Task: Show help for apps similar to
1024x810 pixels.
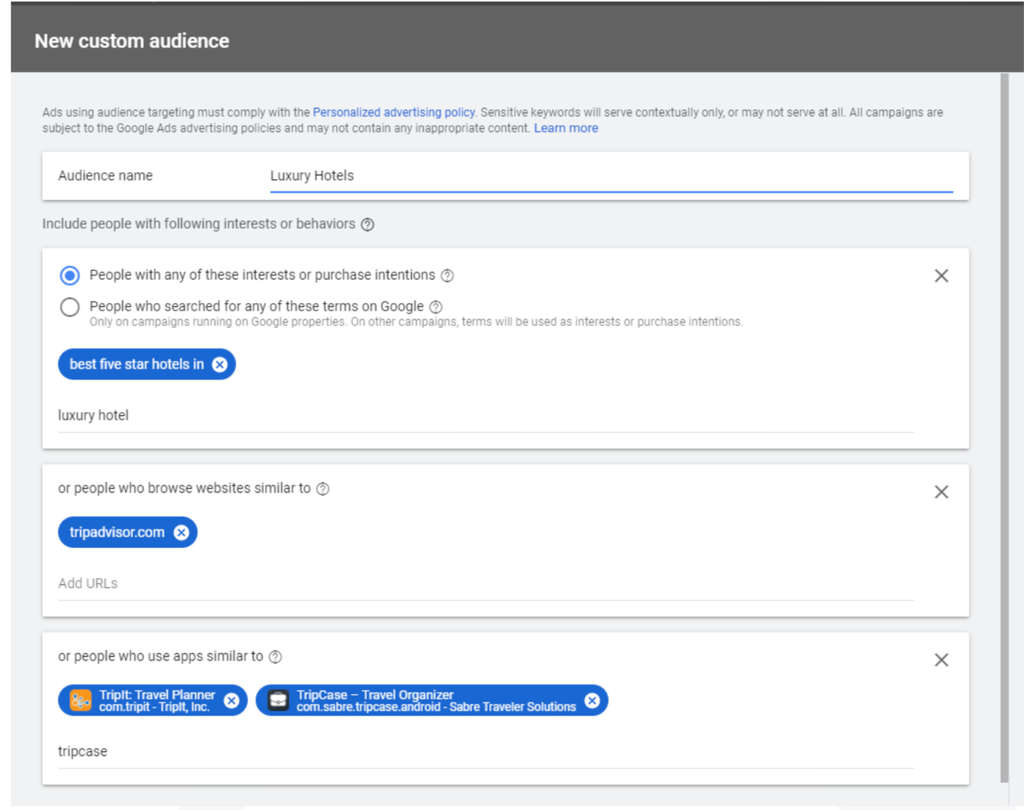Action: (276, 657)
